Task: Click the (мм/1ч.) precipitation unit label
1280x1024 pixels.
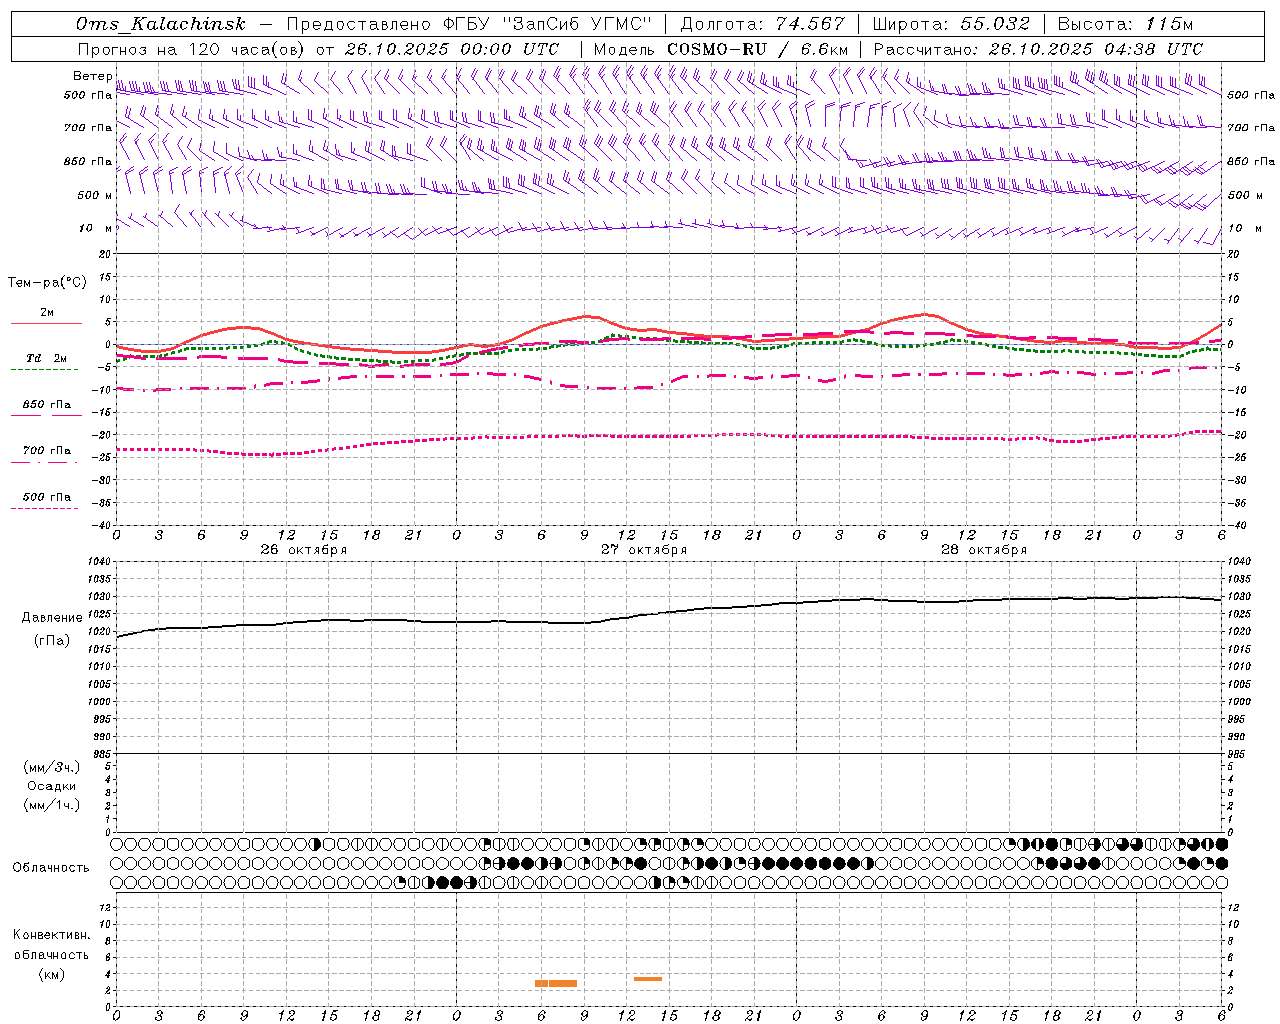Action: [52, 805]
